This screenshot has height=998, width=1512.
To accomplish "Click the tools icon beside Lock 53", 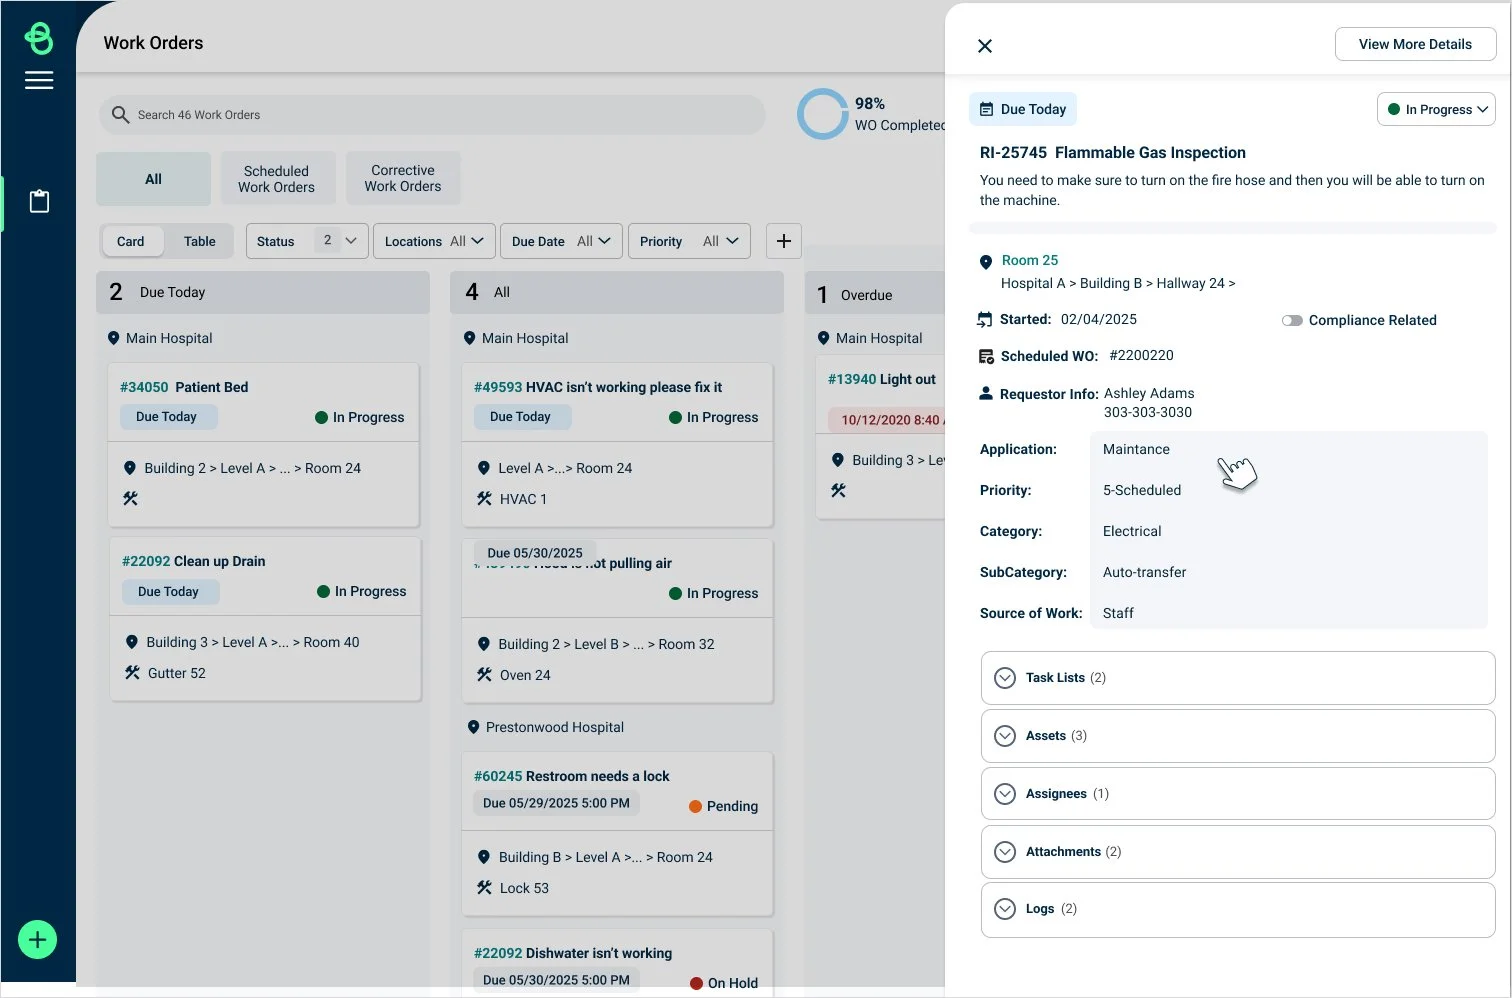I will tap(484, 887).
